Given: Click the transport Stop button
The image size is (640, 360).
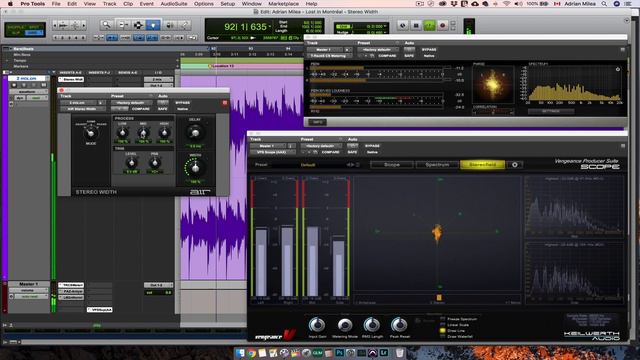Looking at the screenshot, I should pyautogui.click(x=416, y=26).
